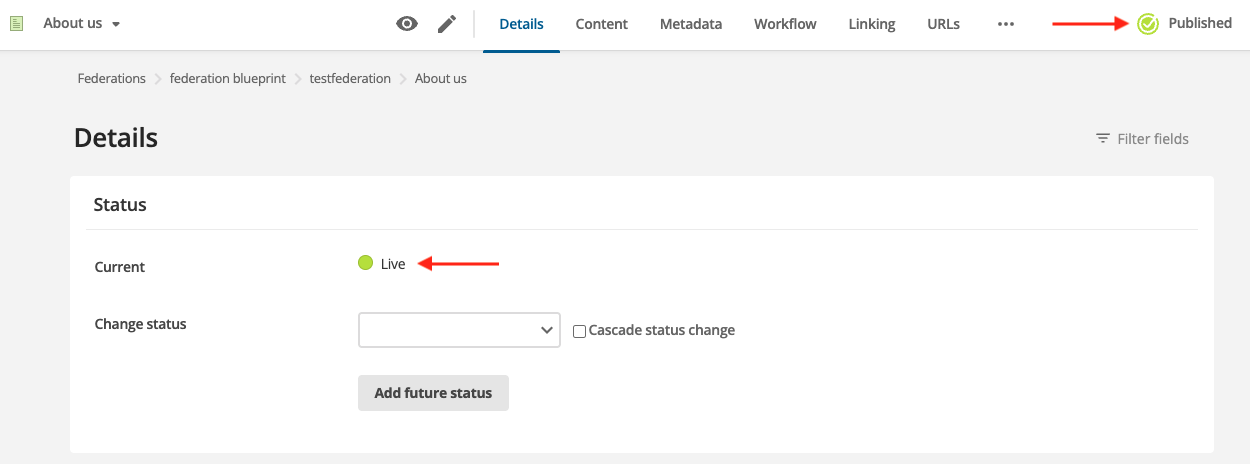Click the green Live status dot
Screen dimensions: 1250x464
[365, 263]
